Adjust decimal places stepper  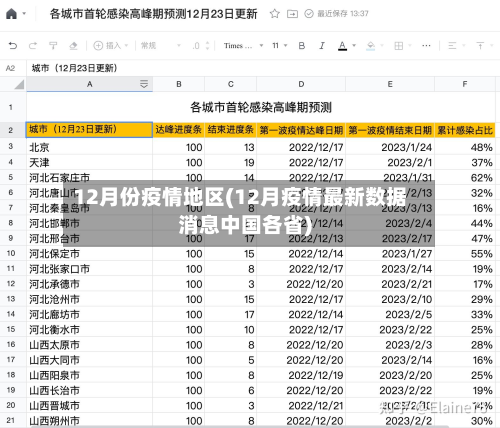tap(201, 45)
